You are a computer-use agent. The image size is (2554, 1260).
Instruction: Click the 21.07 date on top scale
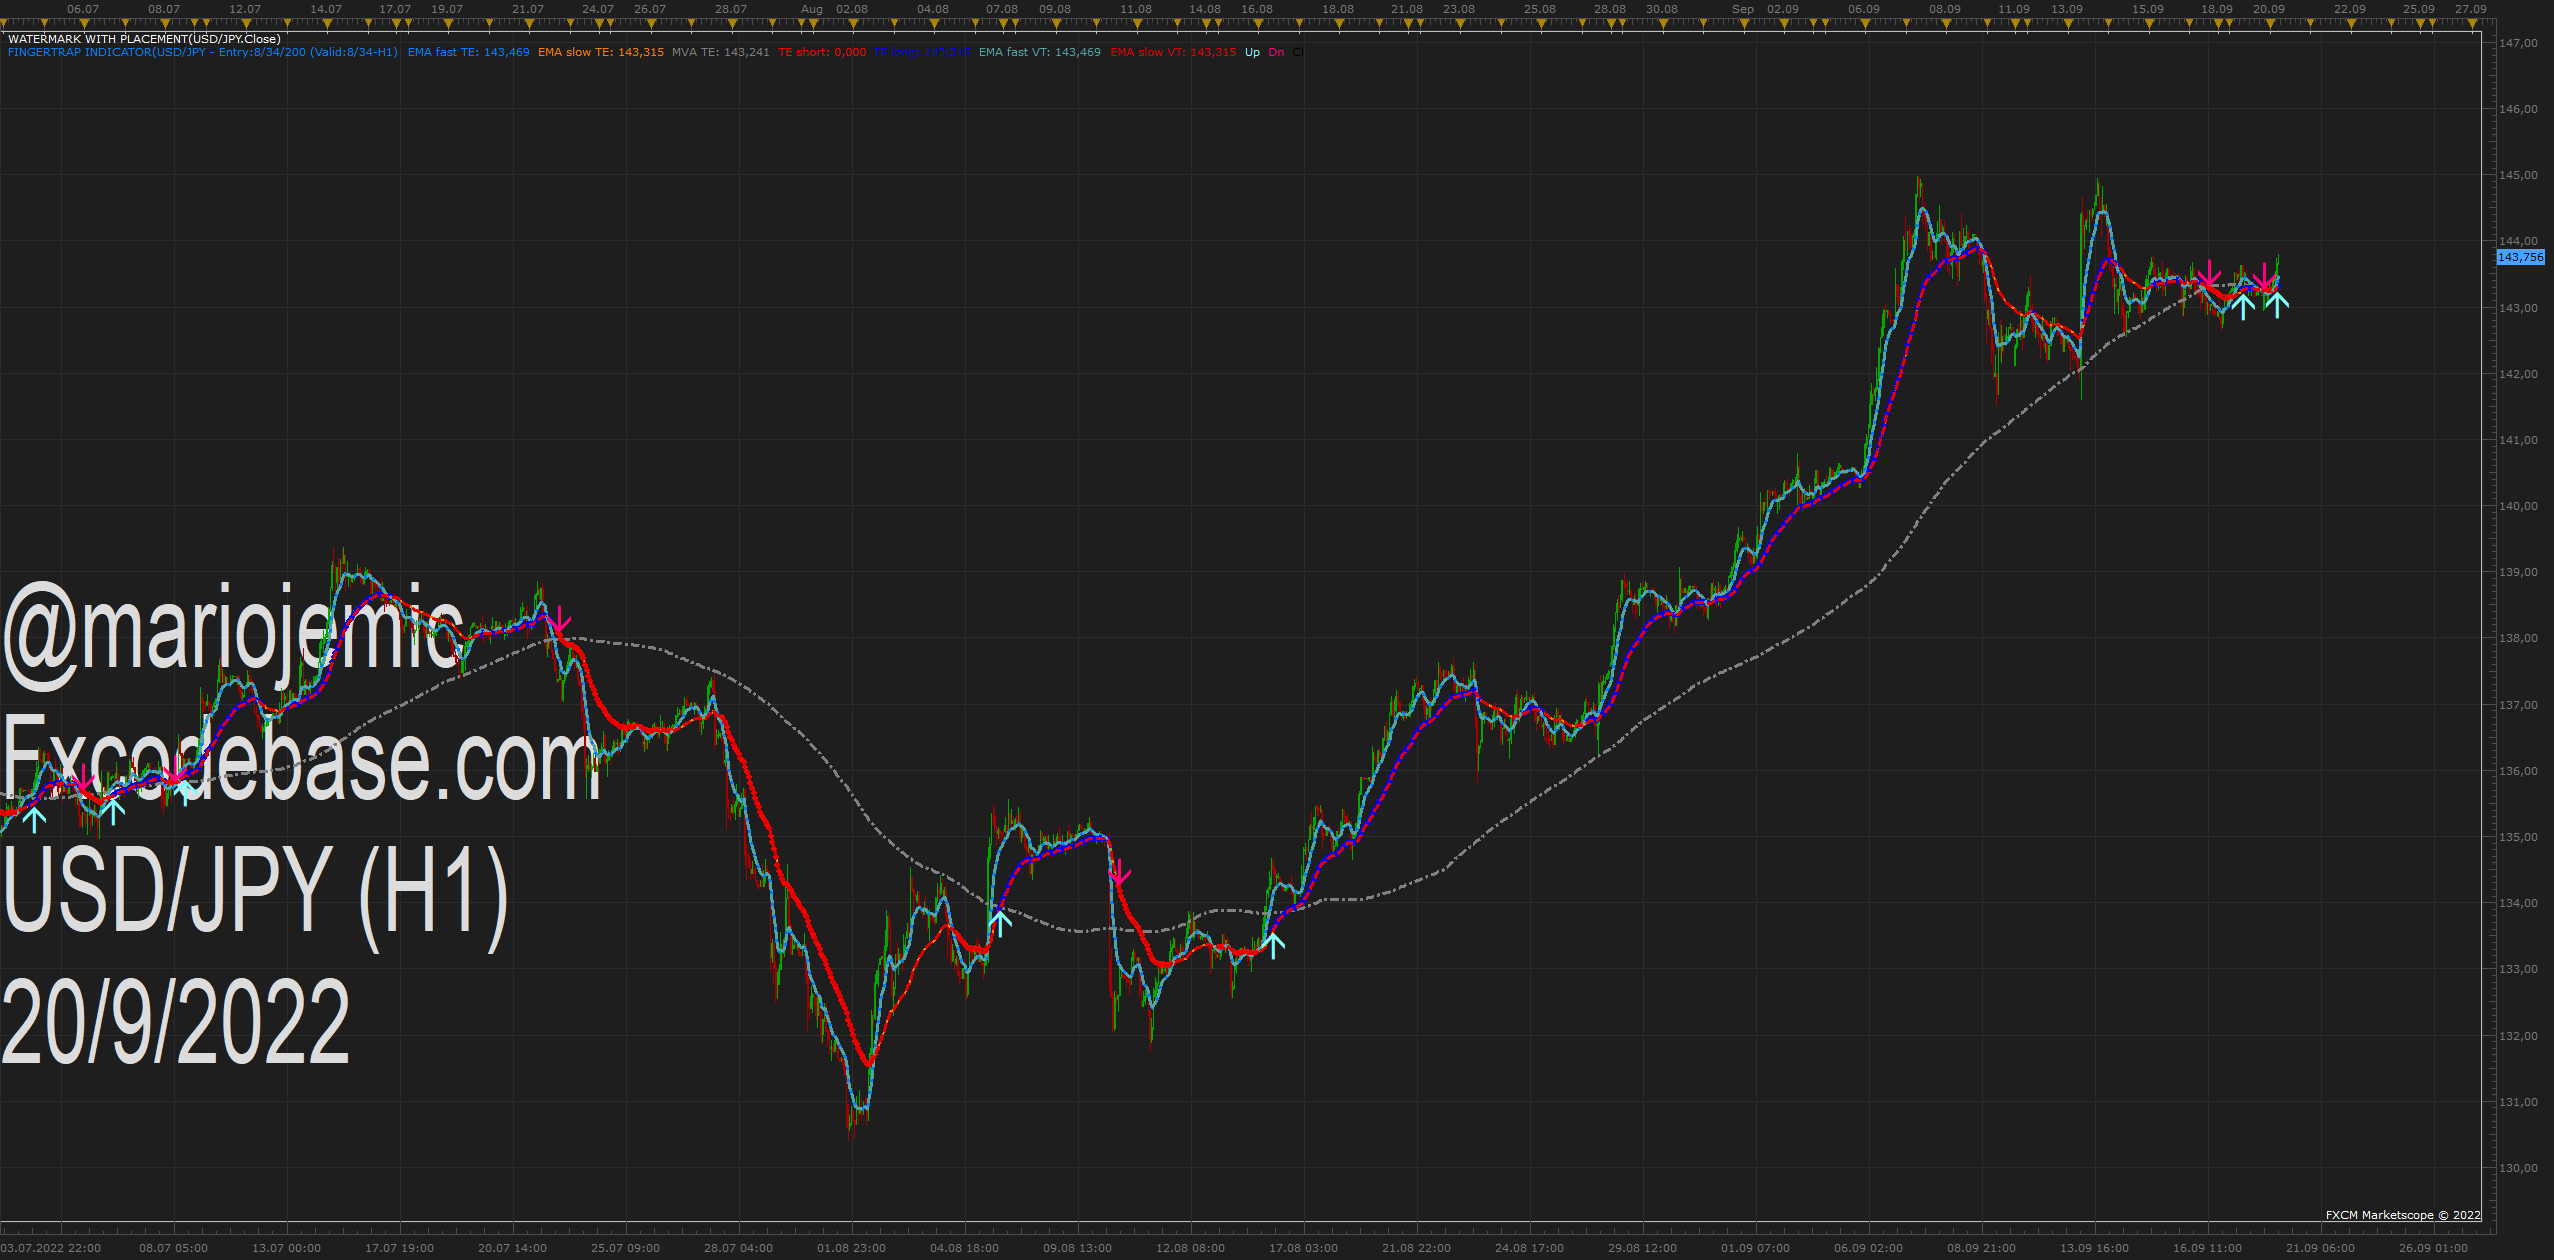point(528,9)
